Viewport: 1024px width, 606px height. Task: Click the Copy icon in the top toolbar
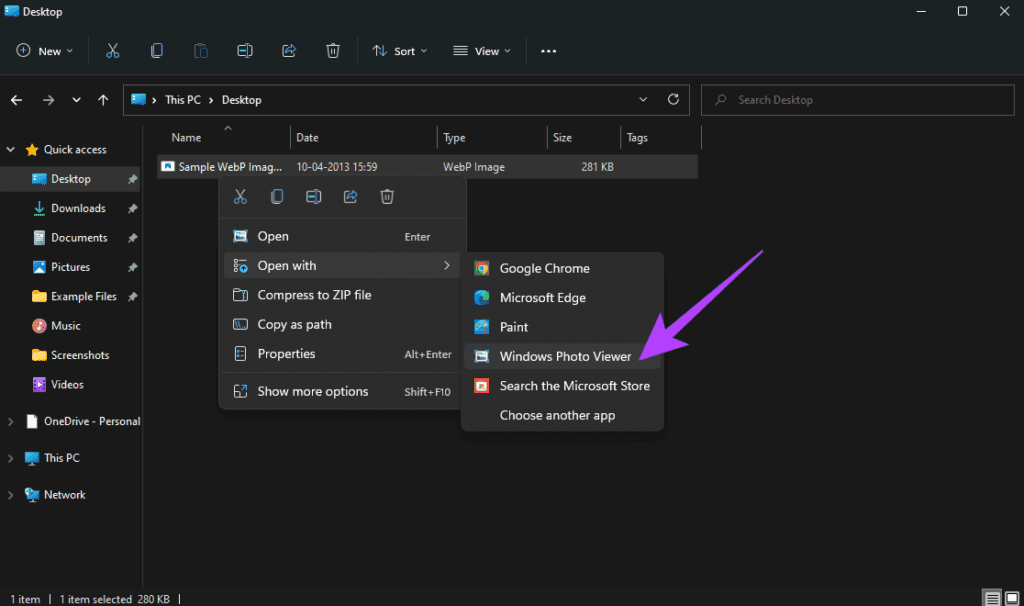pyautogui.click(x=157, y=51)
